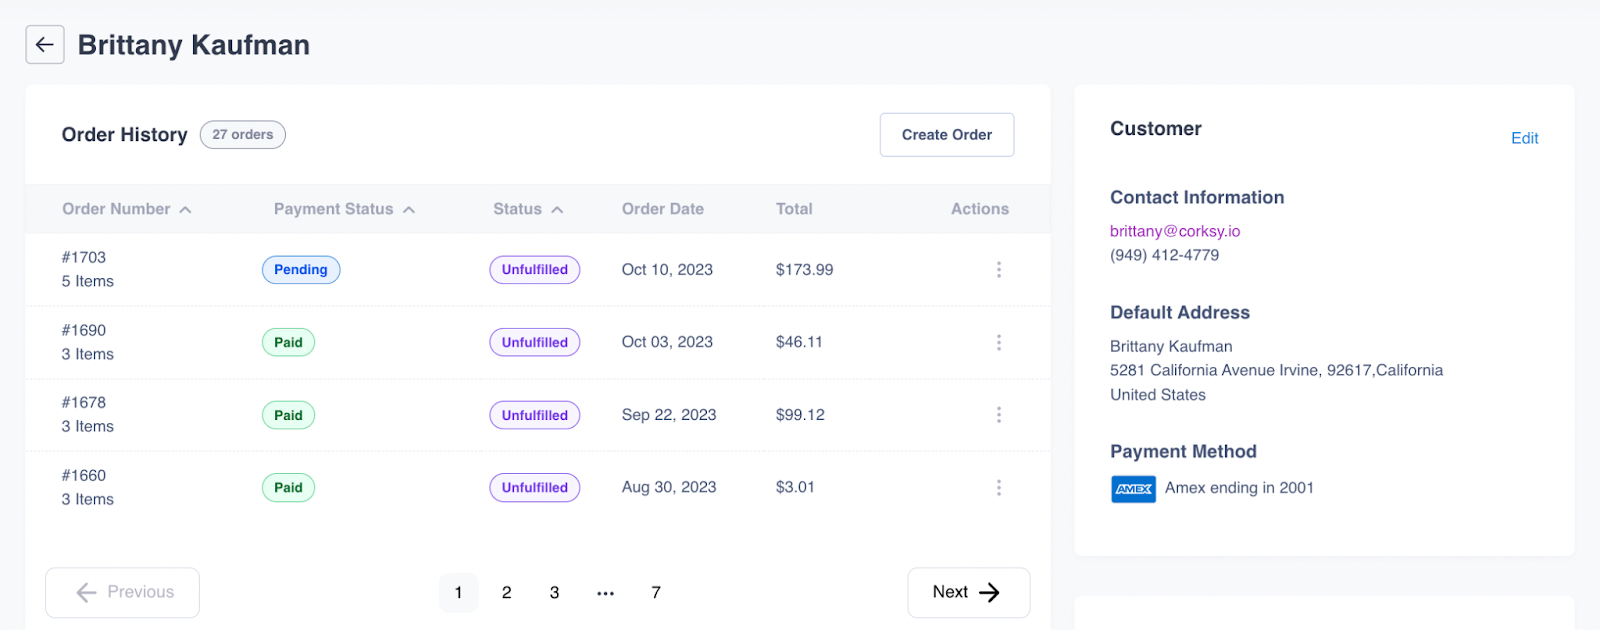Sort by Payment Status column arrow
The height and width of the screenshot is (630, 1600).
point(409,210)
